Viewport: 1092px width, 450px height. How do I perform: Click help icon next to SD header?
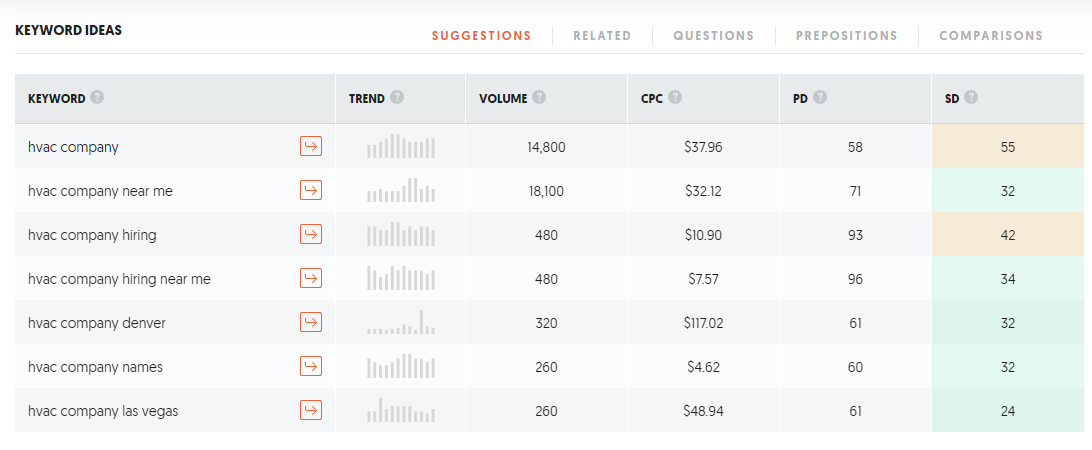tap(971, 98)
